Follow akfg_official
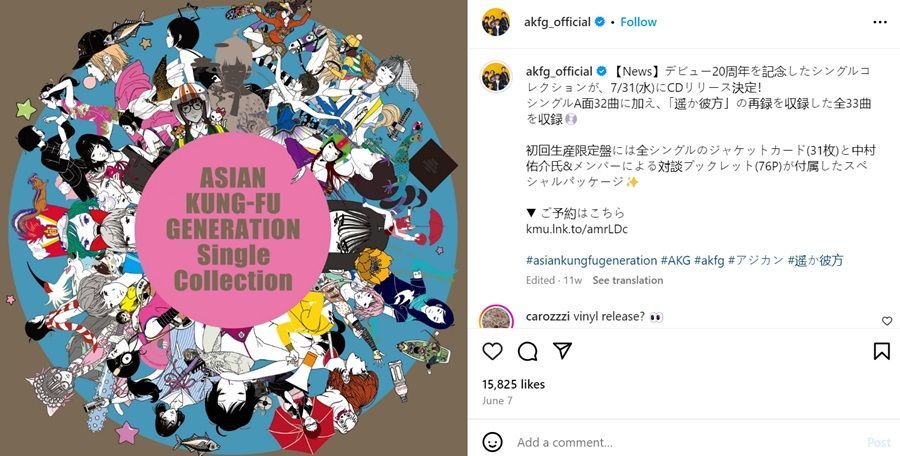This screenshot has width=900, height=456. [638, 22]
